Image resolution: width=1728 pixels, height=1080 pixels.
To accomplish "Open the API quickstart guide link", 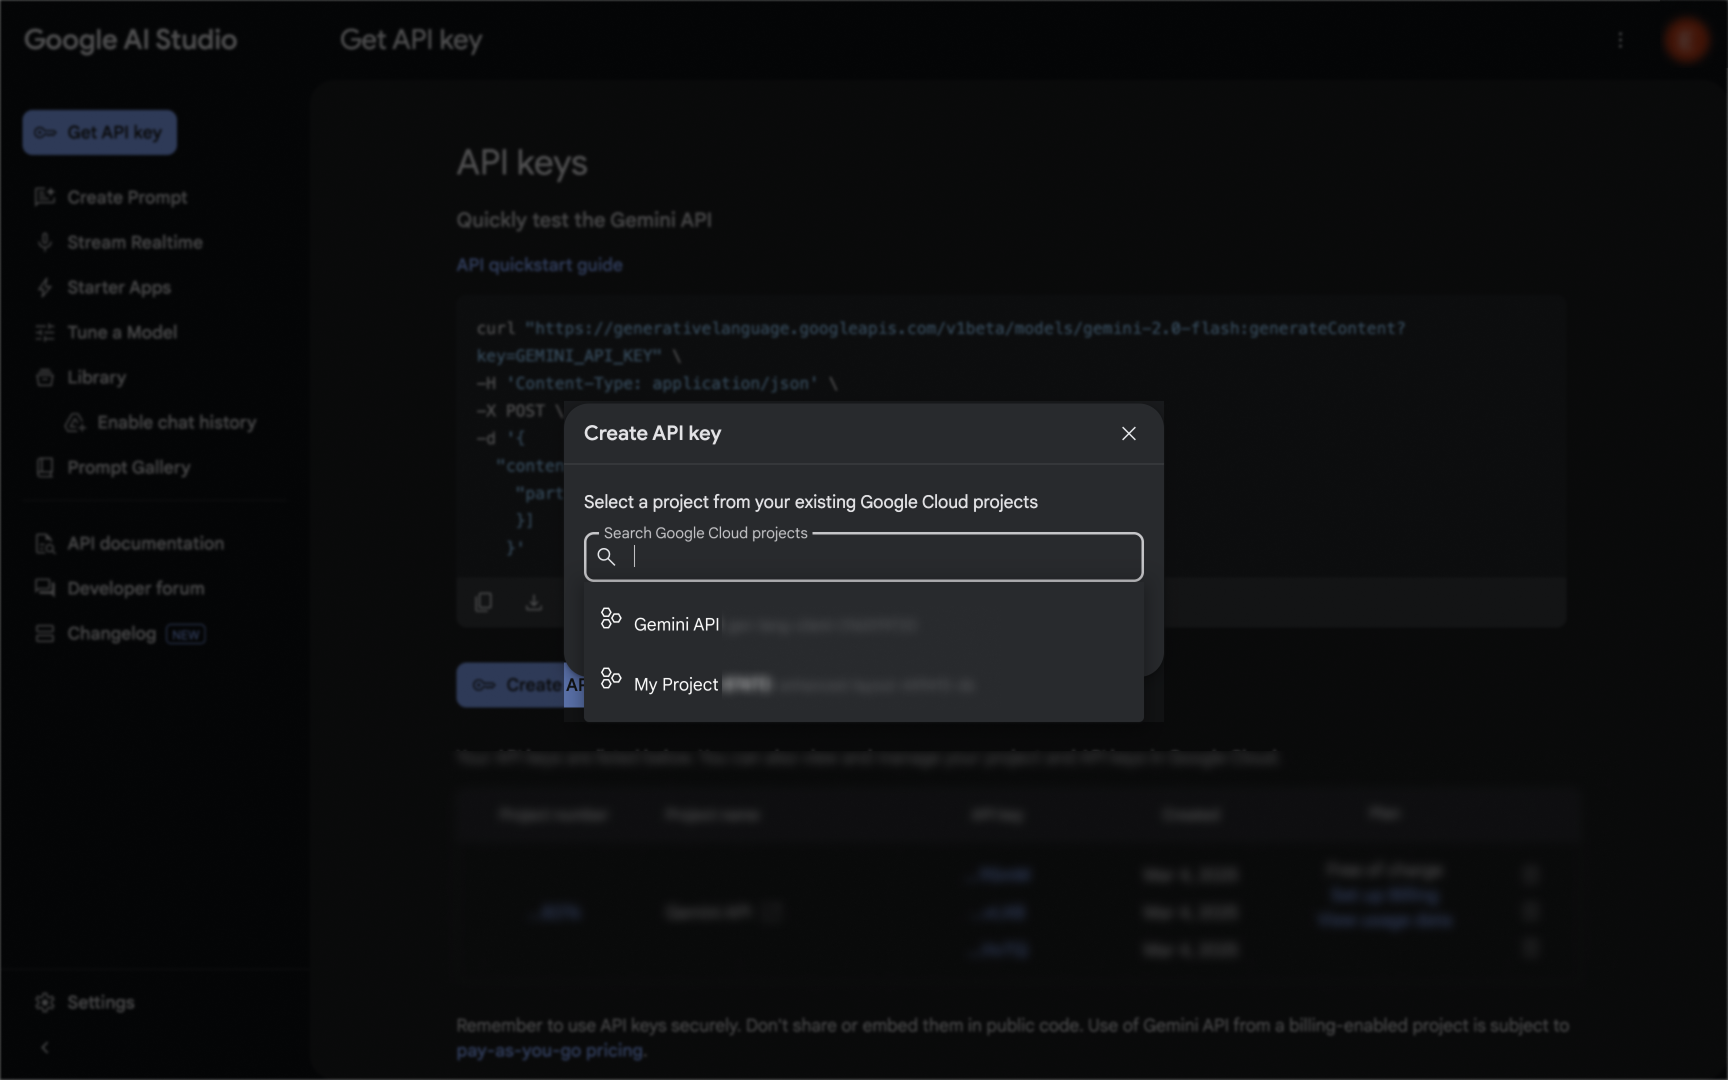I will point(539,265).
